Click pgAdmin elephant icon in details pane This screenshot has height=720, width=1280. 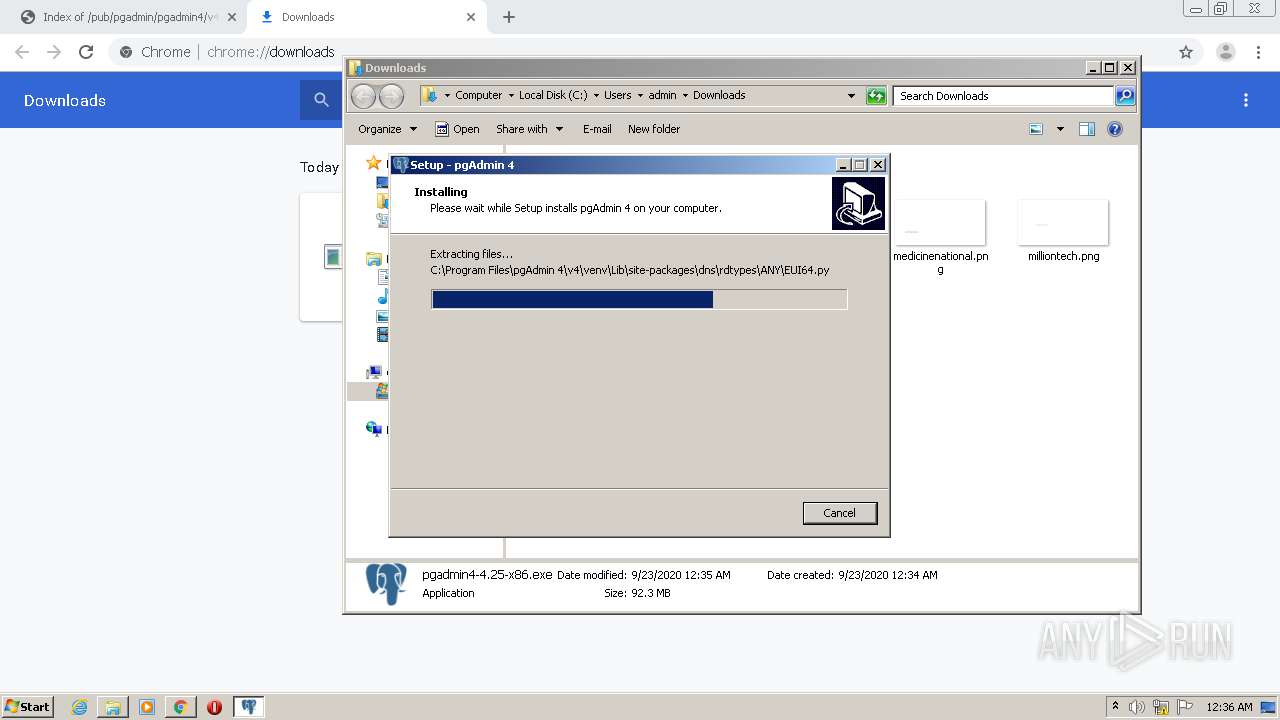[386, 583]
